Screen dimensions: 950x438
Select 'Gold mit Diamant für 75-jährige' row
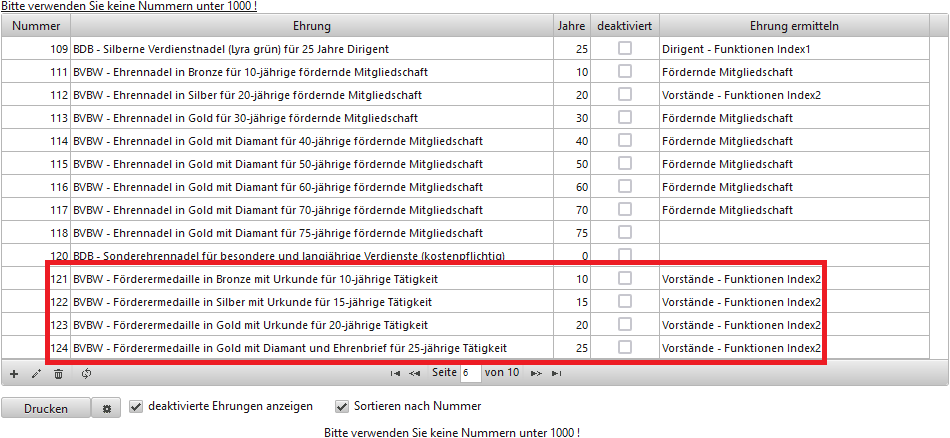click(x=465, y=233)
